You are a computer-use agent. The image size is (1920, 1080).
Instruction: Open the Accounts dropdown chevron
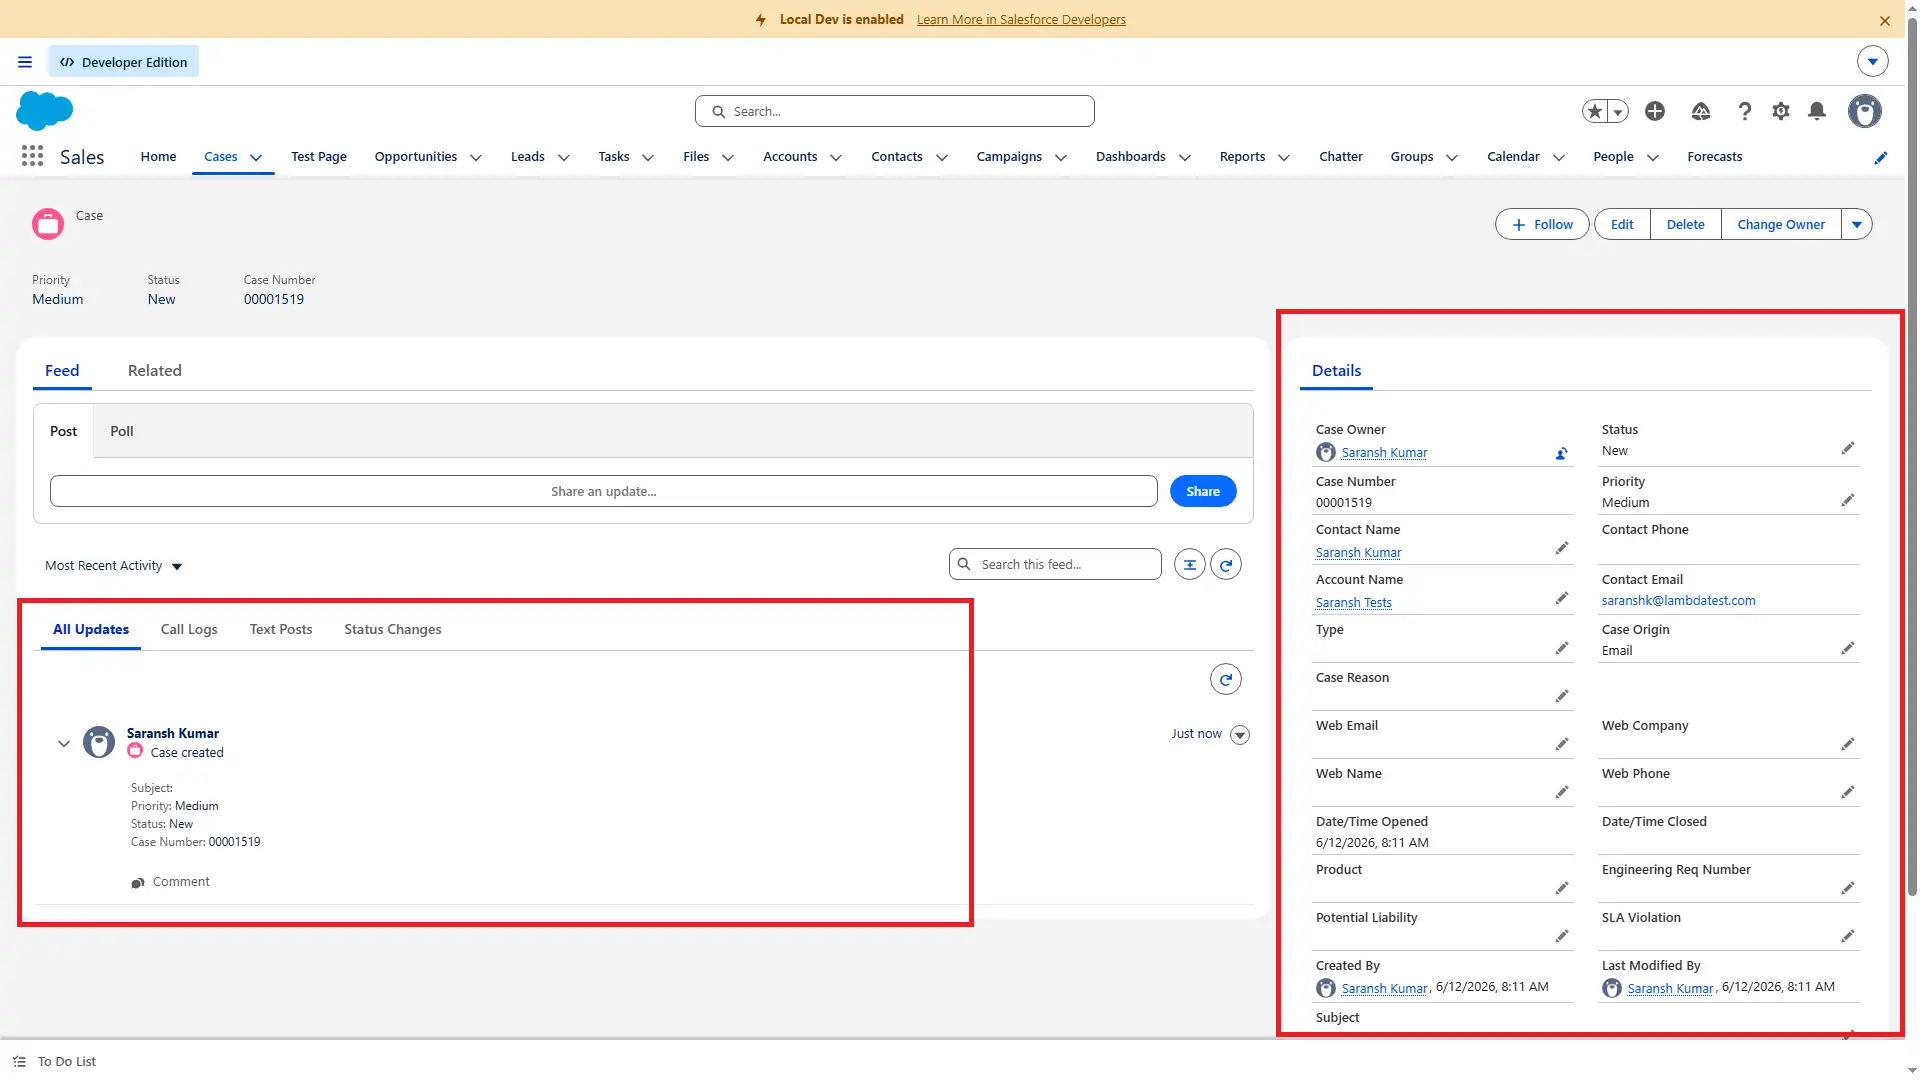point(836,158)
